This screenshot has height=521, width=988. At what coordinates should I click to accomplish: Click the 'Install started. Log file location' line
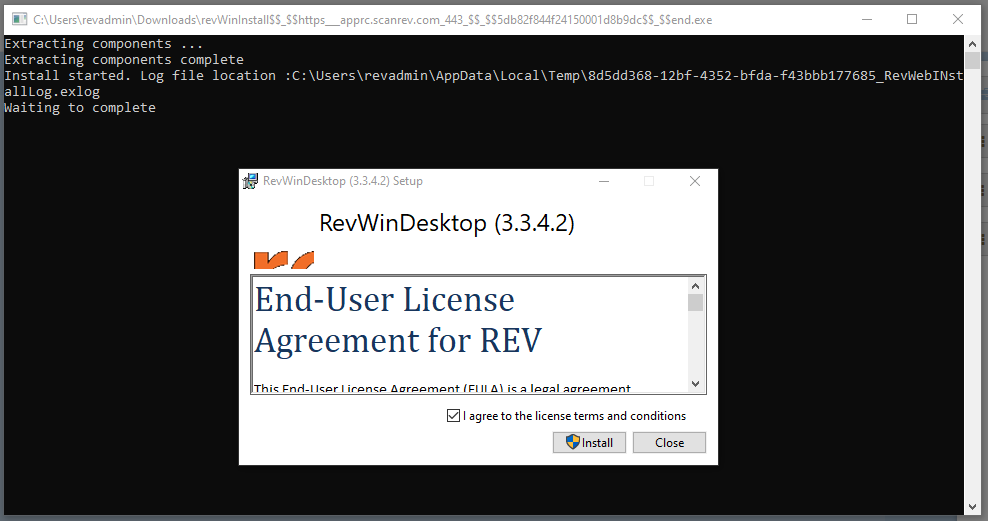click(484, 84)
